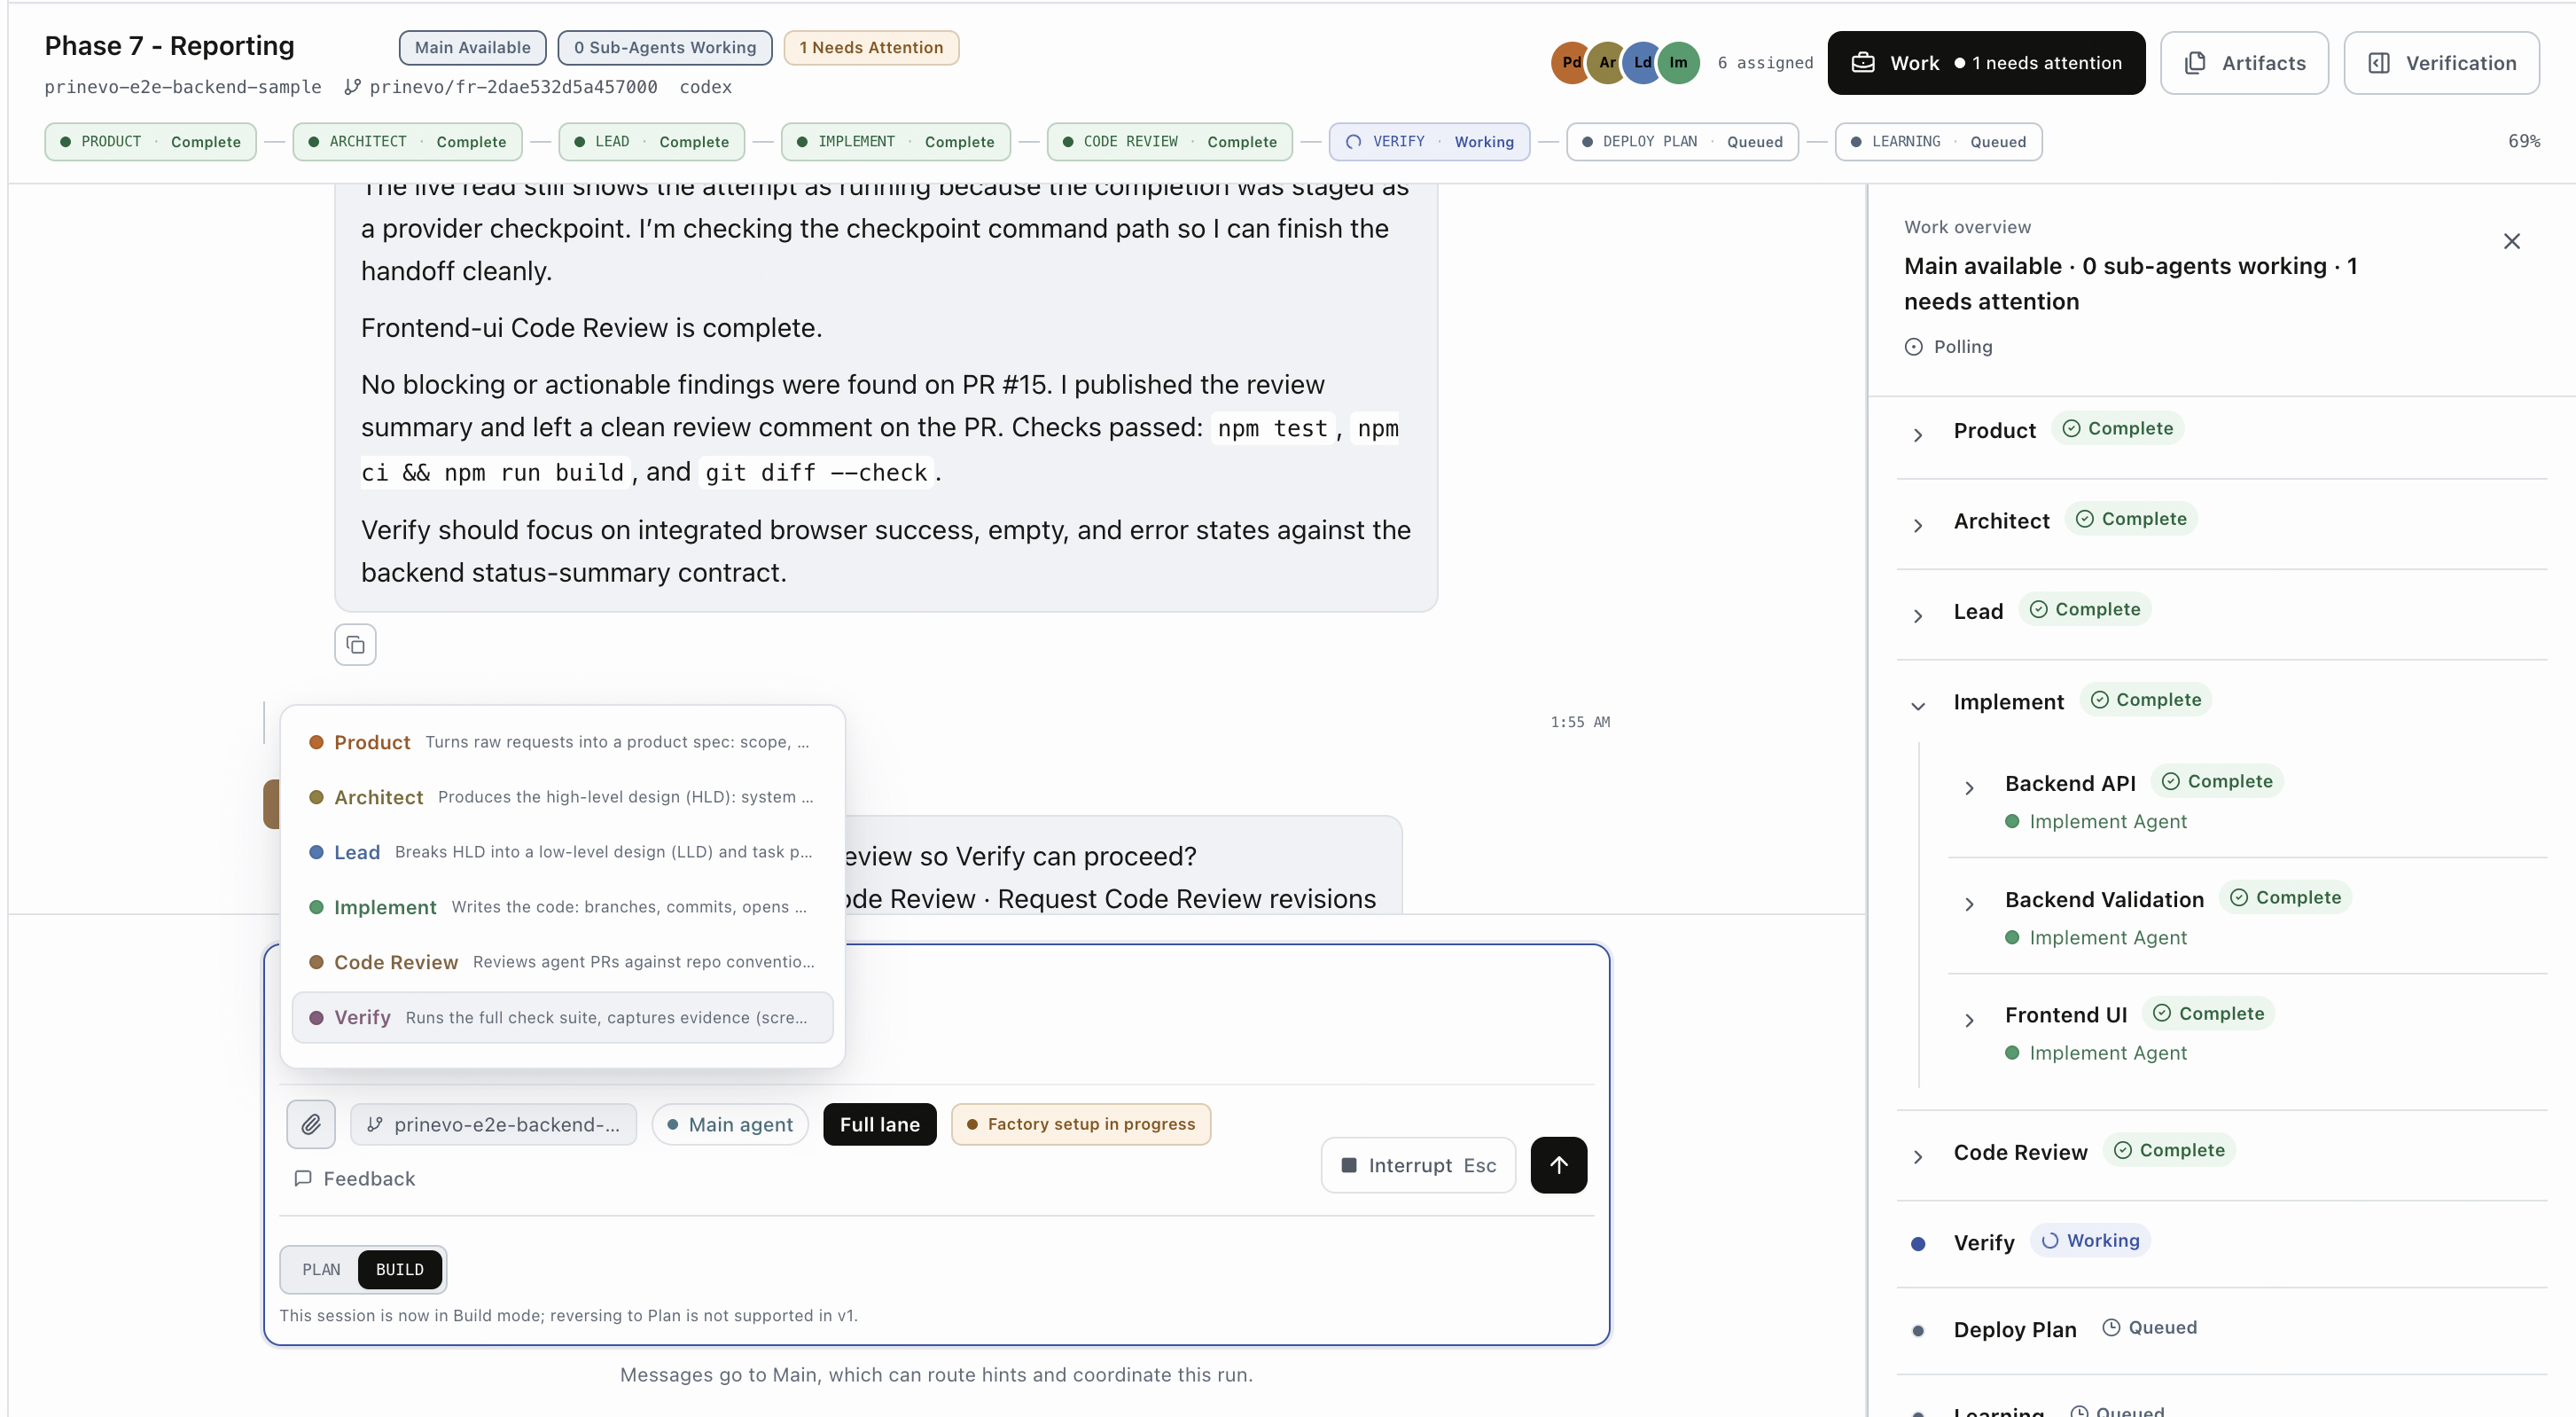
Task: Click the Ar avatar
Action: (1606, 62)
